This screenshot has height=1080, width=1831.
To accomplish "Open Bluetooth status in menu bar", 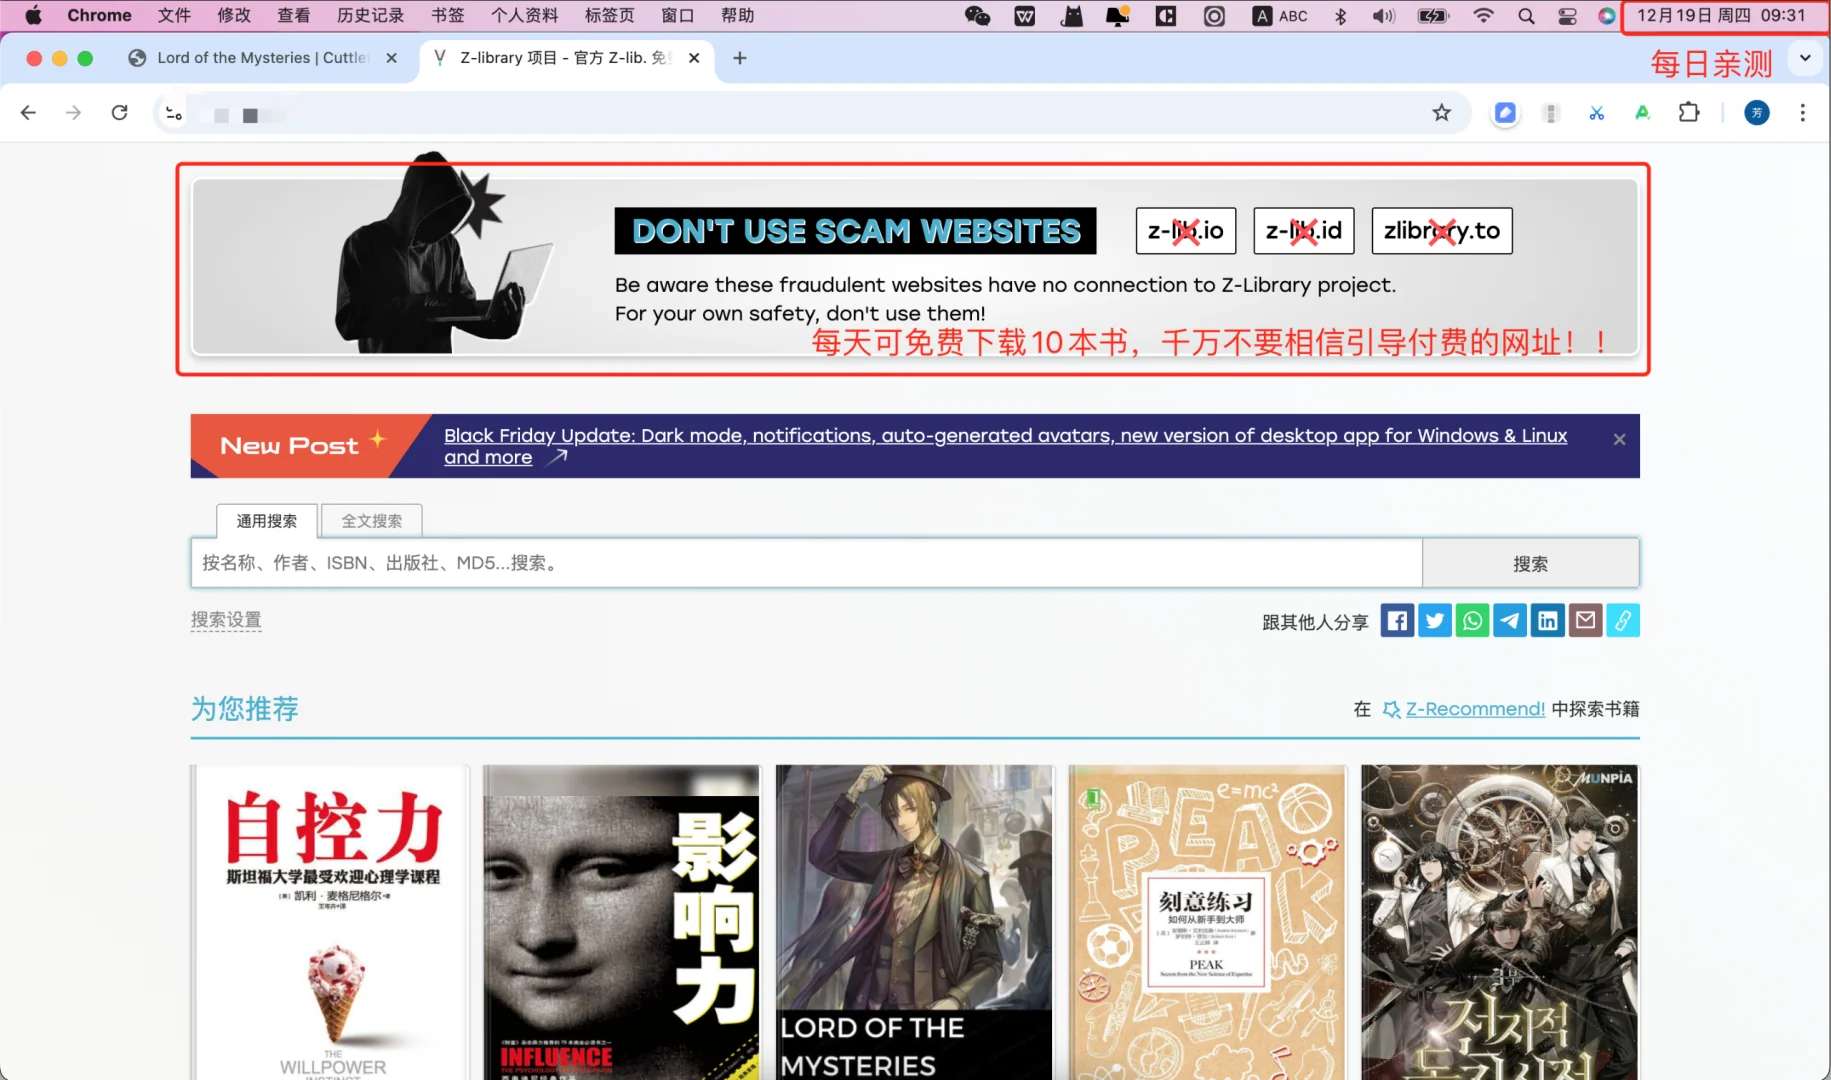I will [1341, 16].
